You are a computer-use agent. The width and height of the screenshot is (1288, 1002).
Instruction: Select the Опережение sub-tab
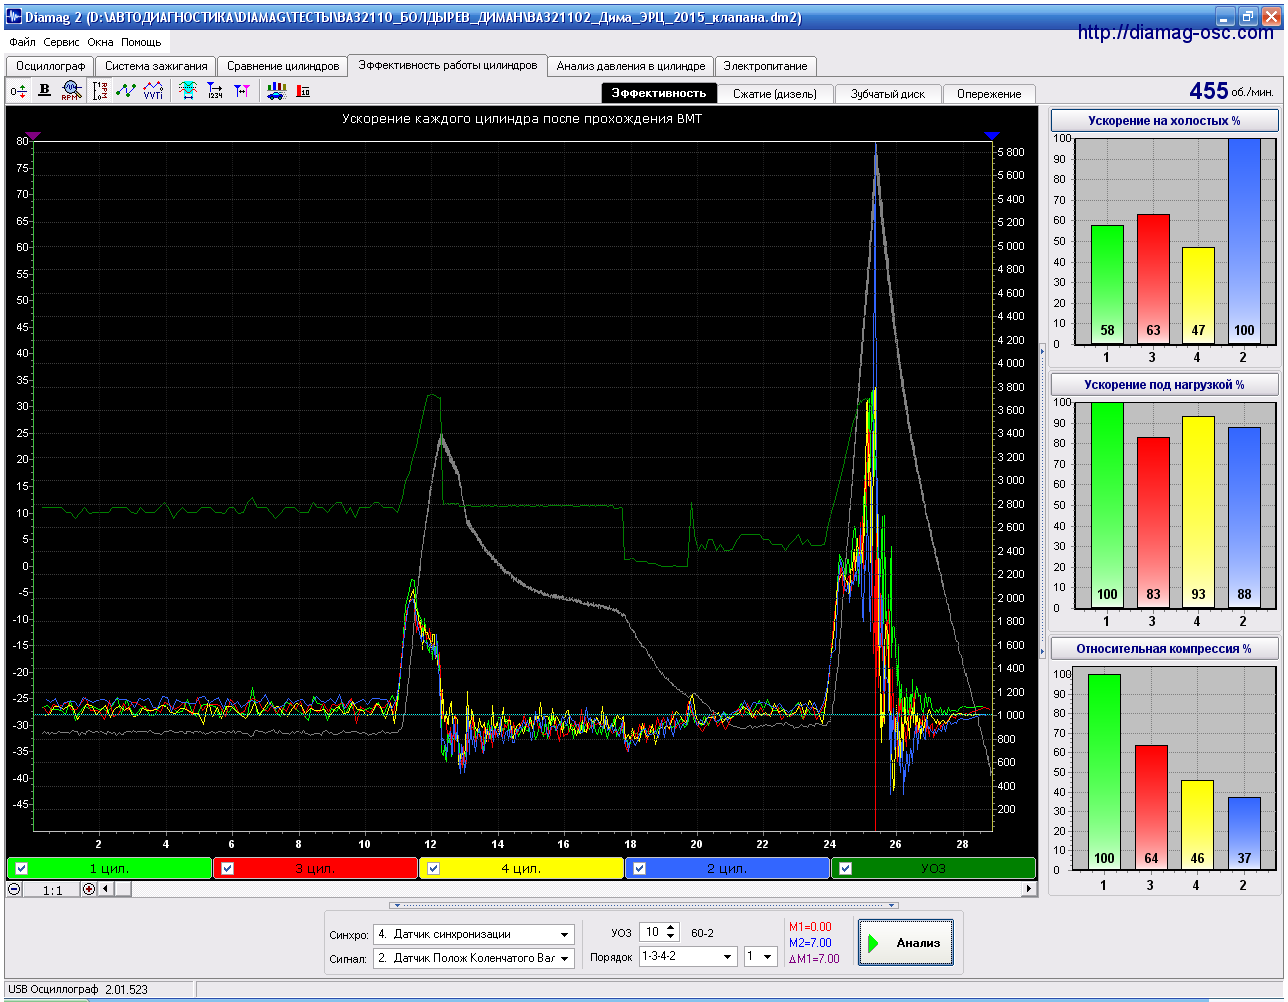click(x=989, y=94)
